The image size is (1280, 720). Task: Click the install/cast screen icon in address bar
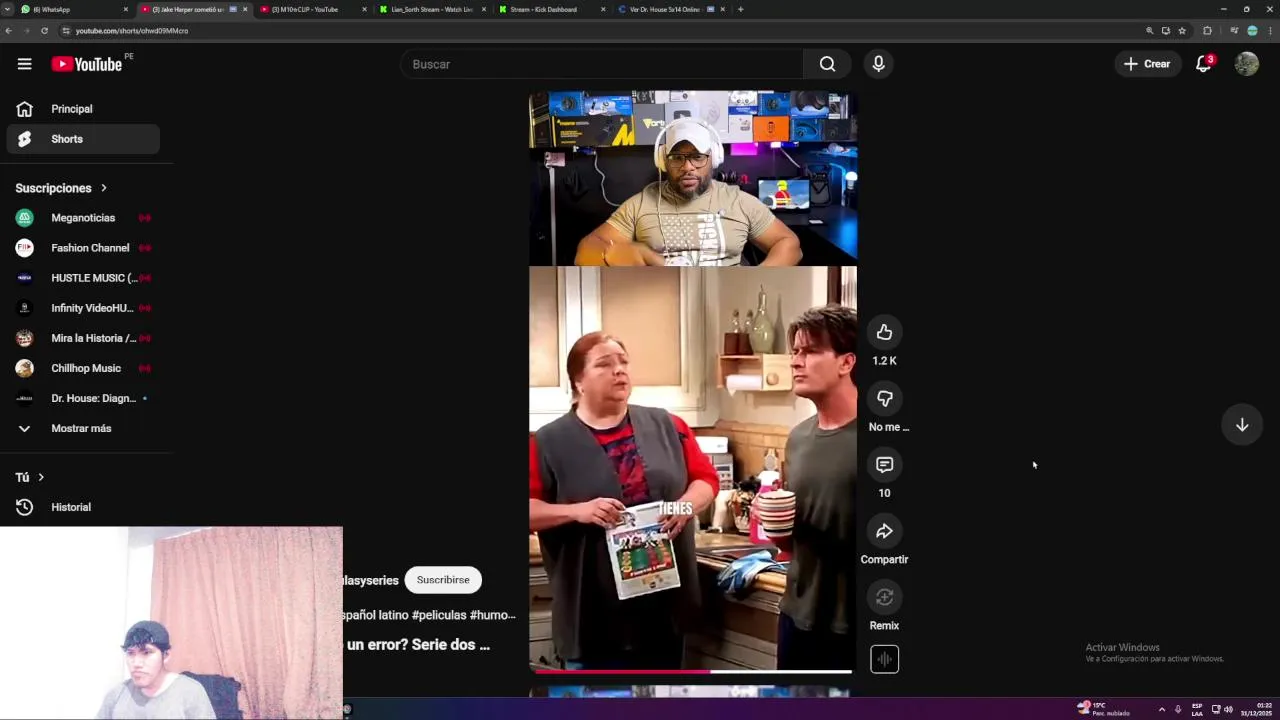(1166, 31)
